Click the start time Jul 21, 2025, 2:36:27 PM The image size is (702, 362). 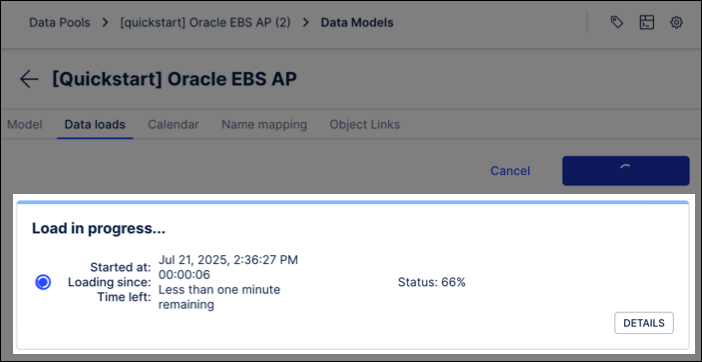pyautogui.click(x=228, y=260)
